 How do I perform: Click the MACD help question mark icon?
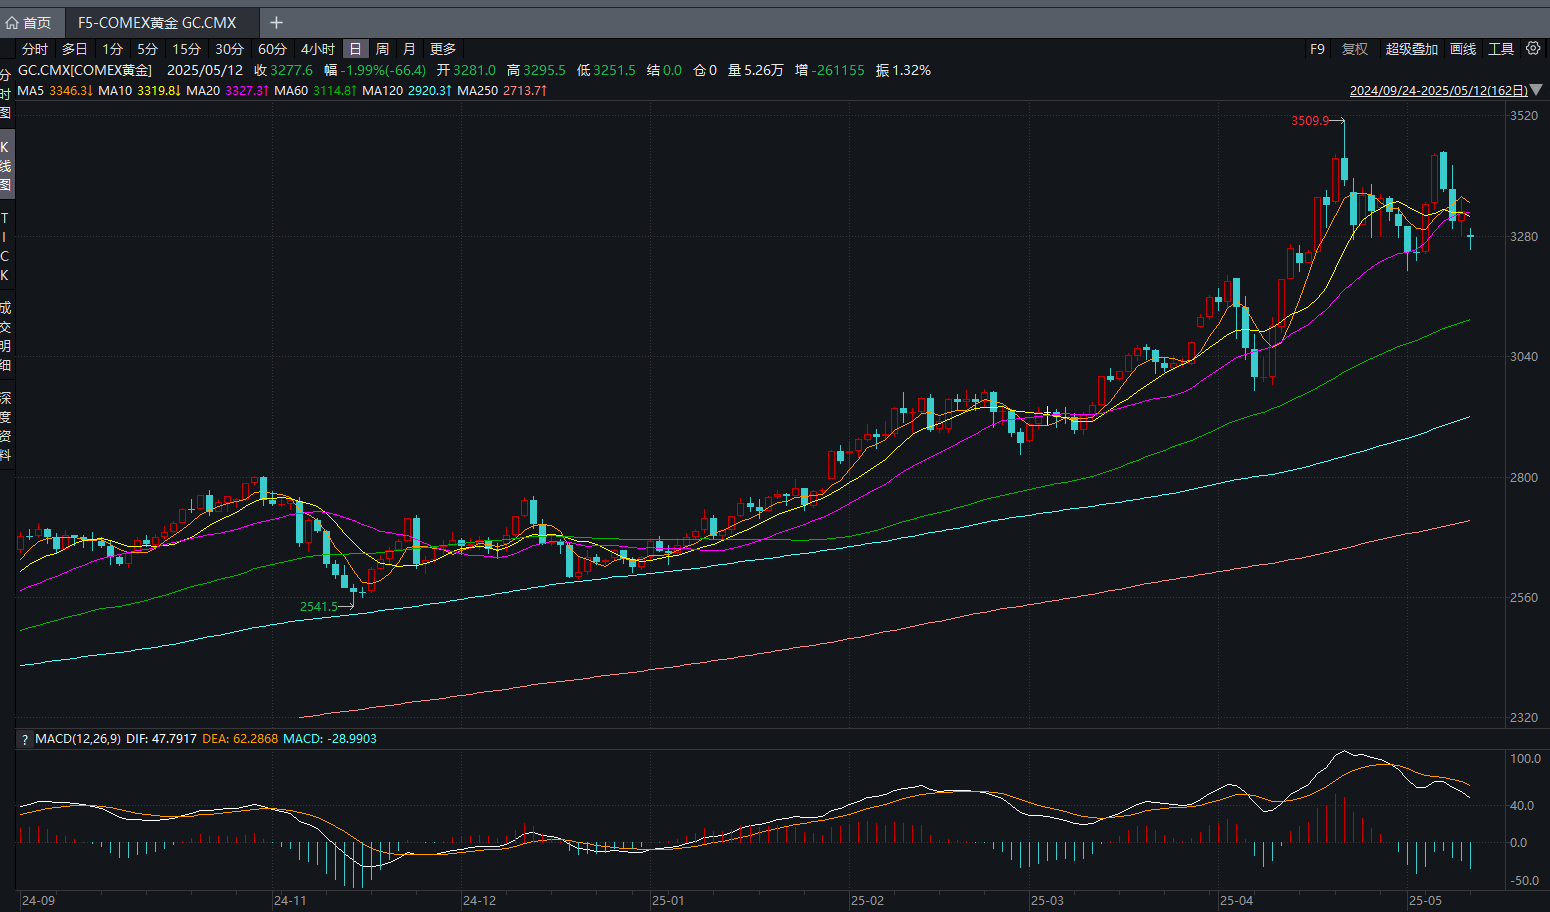22,738
